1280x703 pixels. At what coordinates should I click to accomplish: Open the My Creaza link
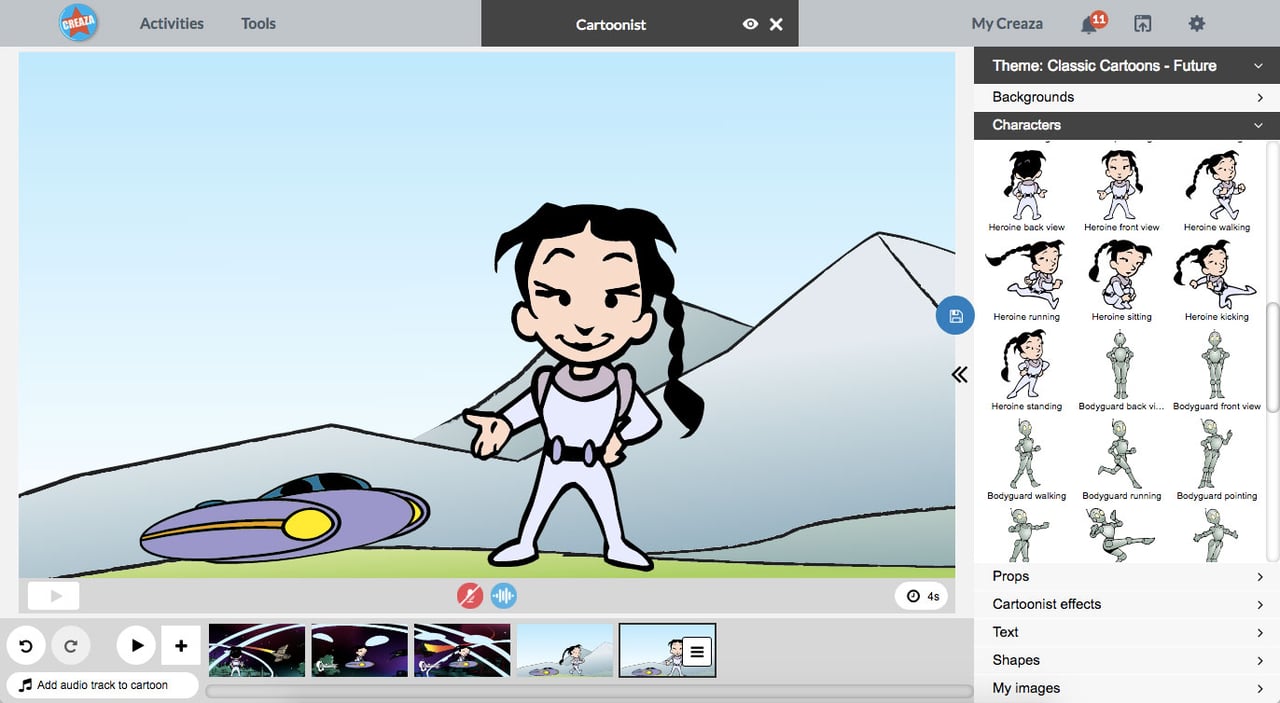pyautogui.click(x=1007, y=23)
